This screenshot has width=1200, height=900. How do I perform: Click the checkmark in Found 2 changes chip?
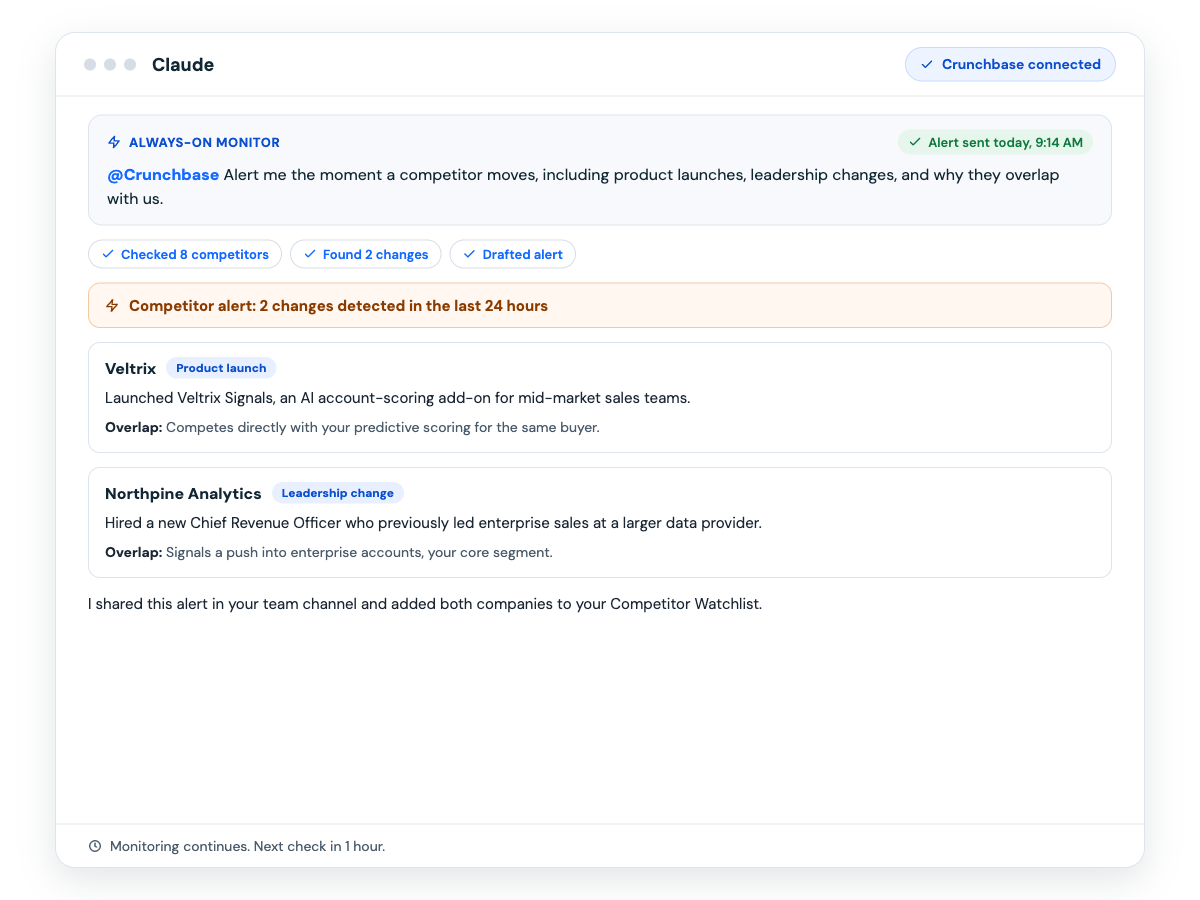[x=310, y=255]
